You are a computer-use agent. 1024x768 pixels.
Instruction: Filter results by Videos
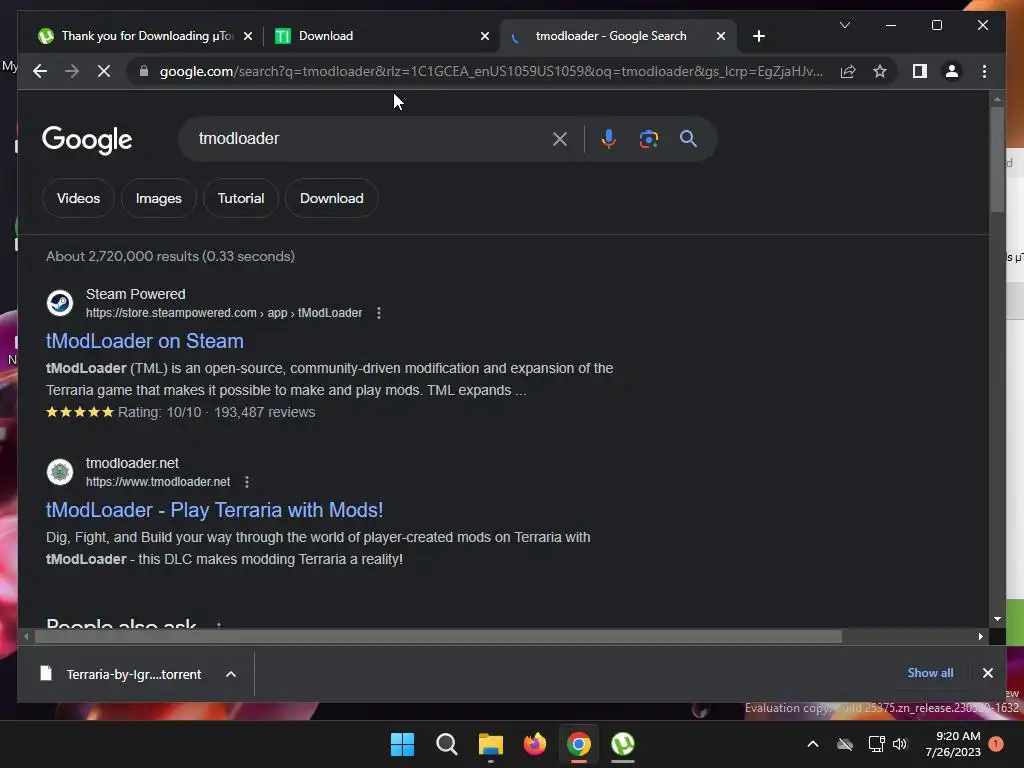tap(78, 198)
